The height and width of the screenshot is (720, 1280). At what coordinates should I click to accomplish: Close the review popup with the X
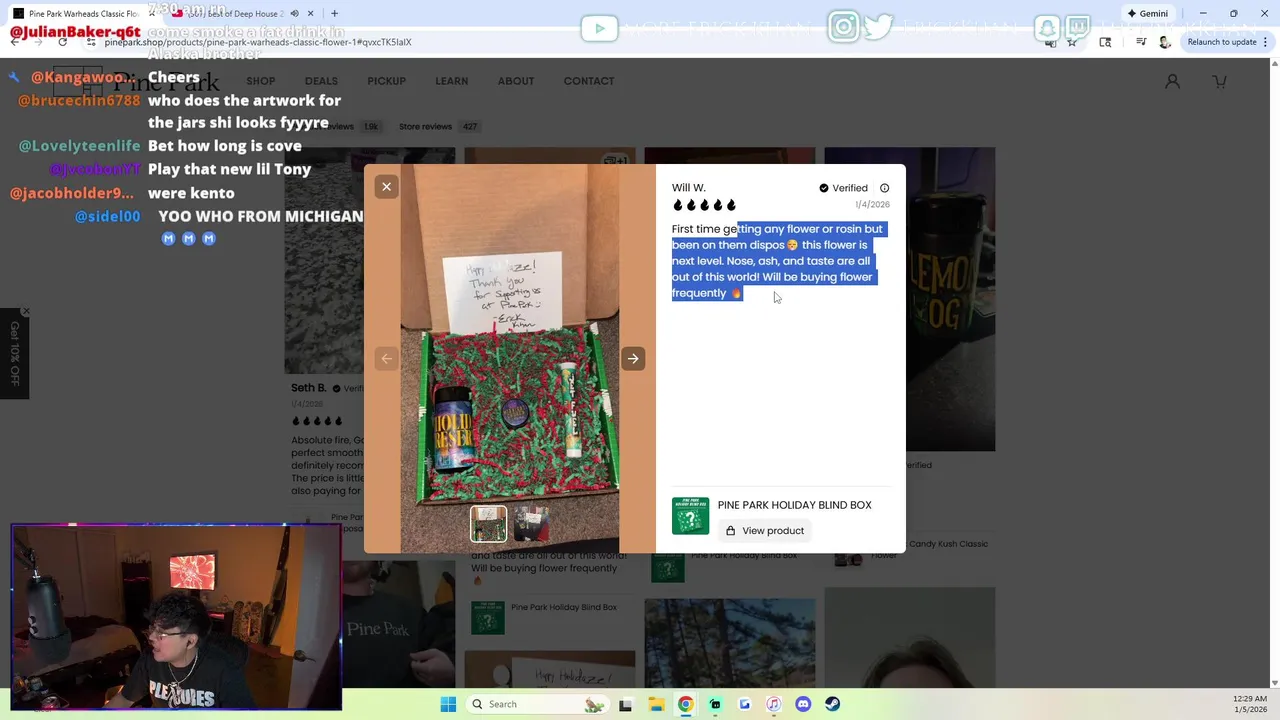pyautogui.click(x=386, y=187)
